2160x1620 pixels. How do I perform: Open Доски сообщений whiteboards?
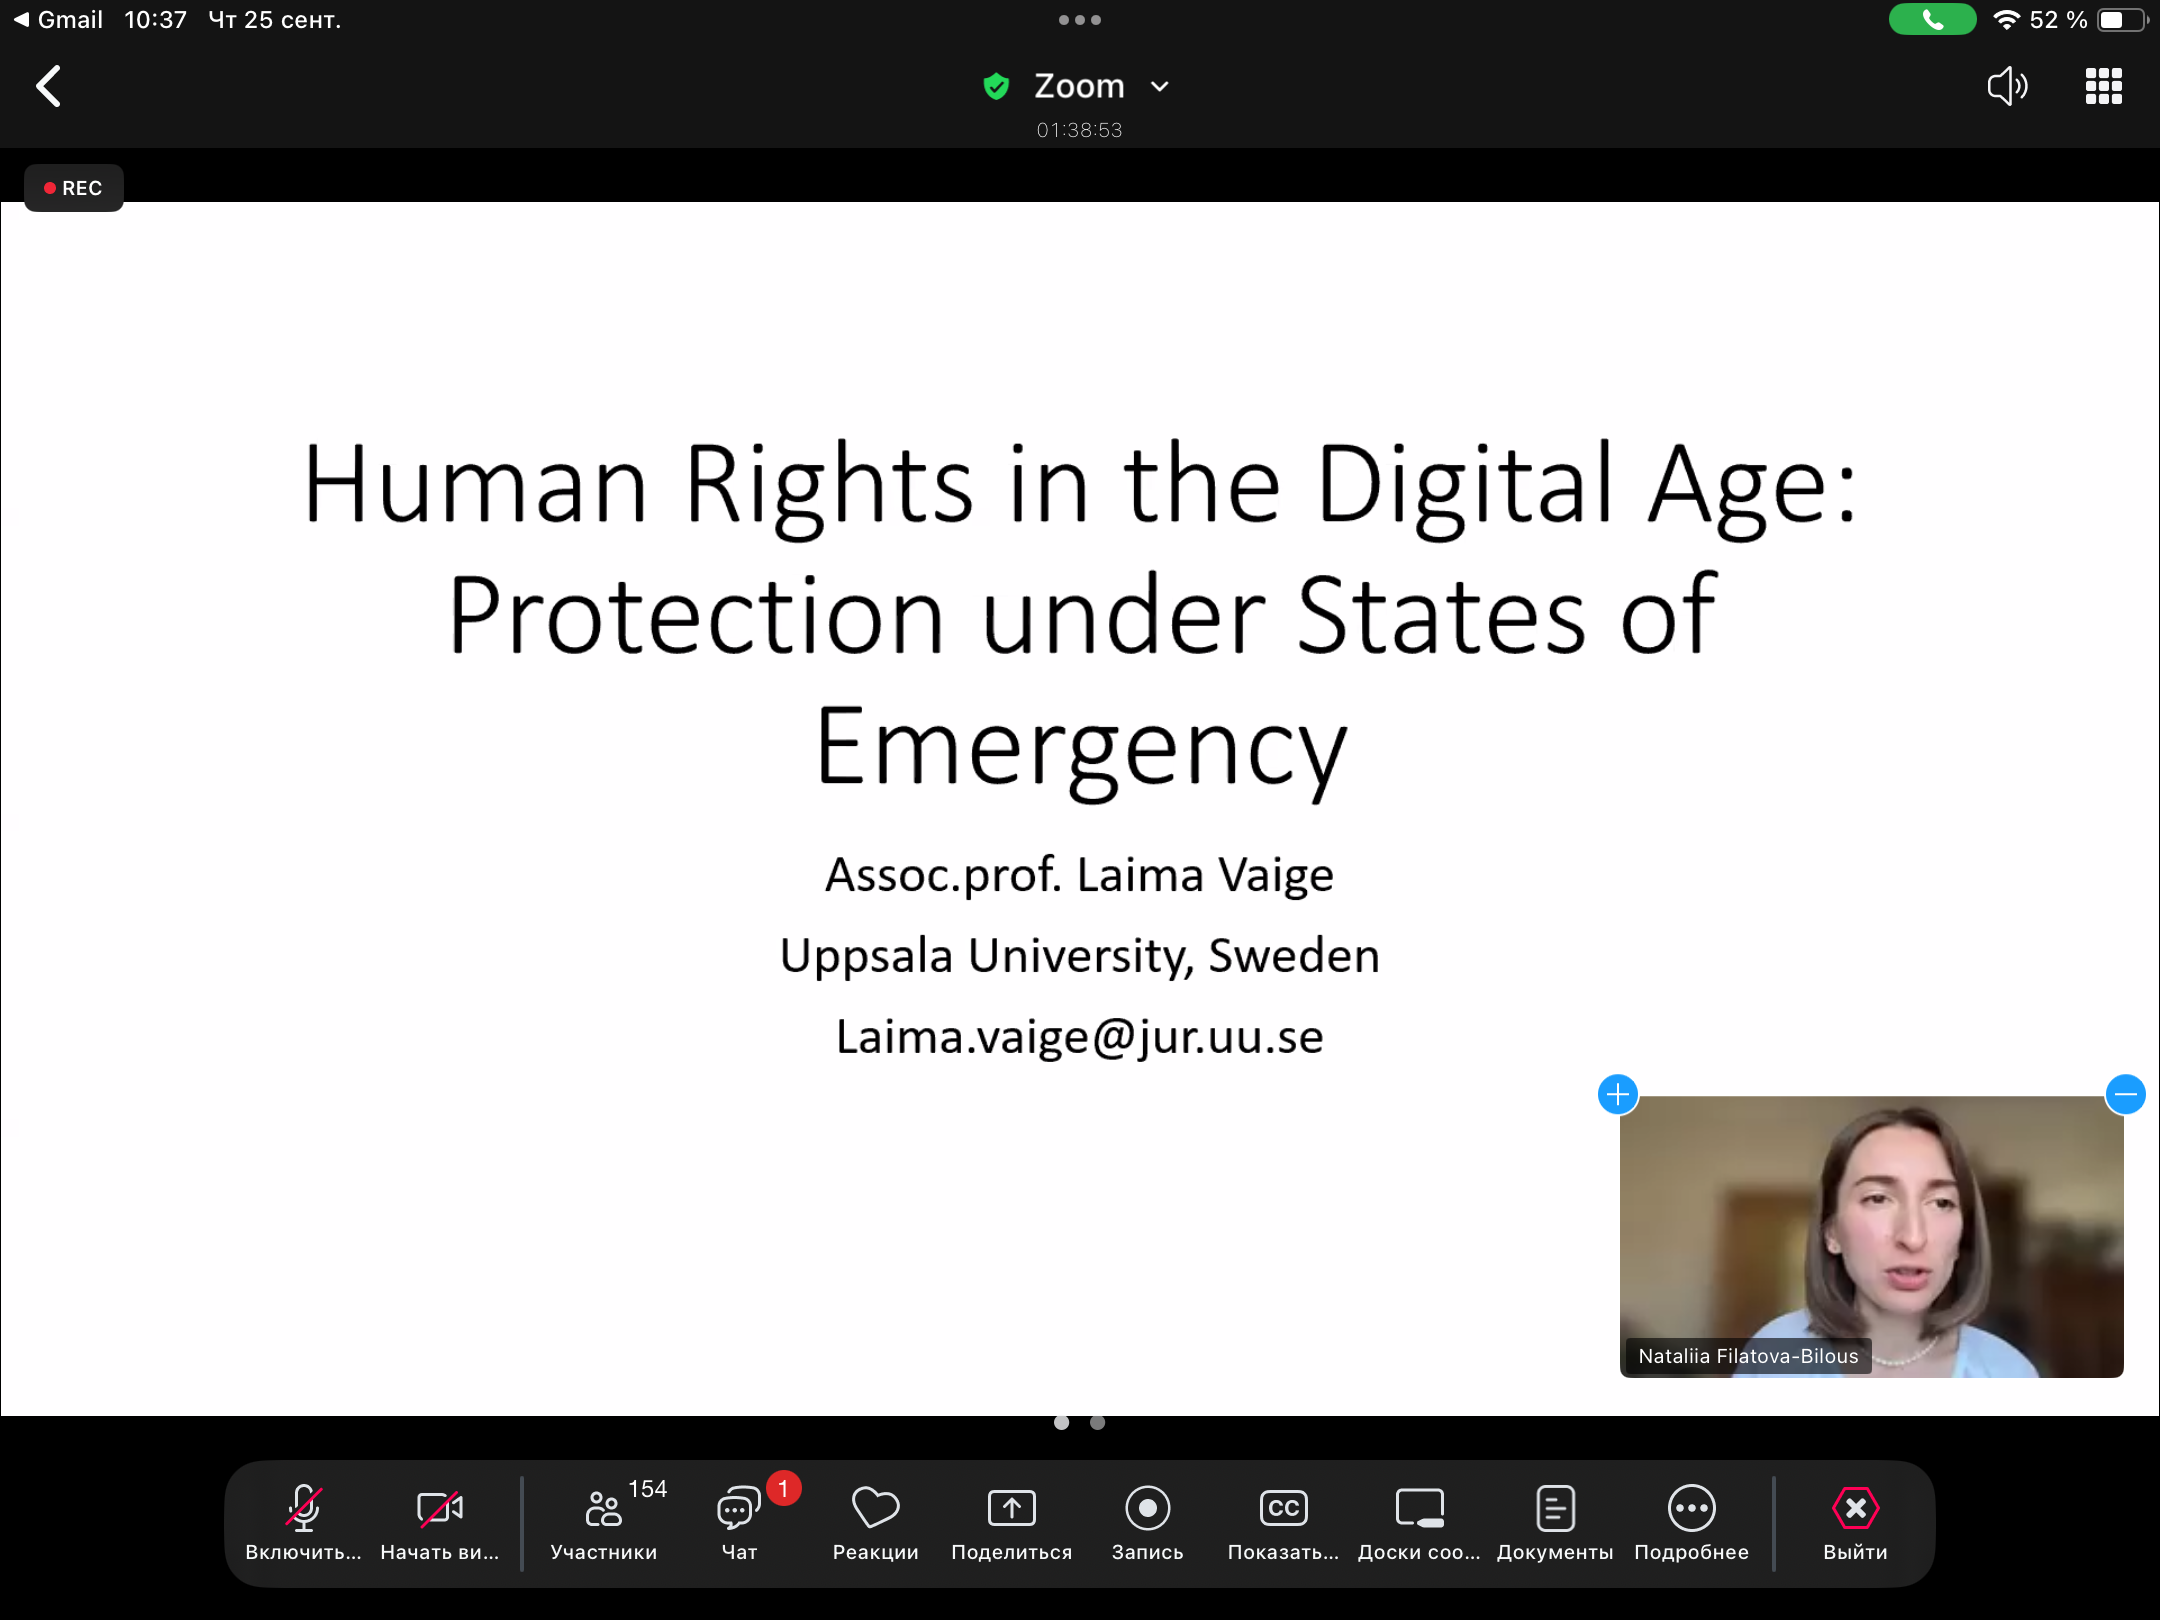1419,1520
